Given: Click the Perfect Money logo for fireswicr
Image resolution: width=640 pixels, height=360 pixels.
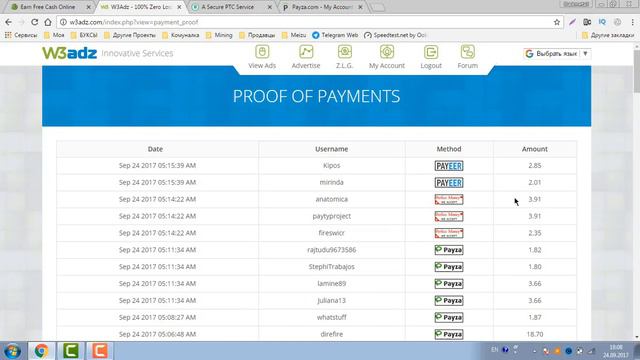Looking at the screenshot, I should point(449,233).
